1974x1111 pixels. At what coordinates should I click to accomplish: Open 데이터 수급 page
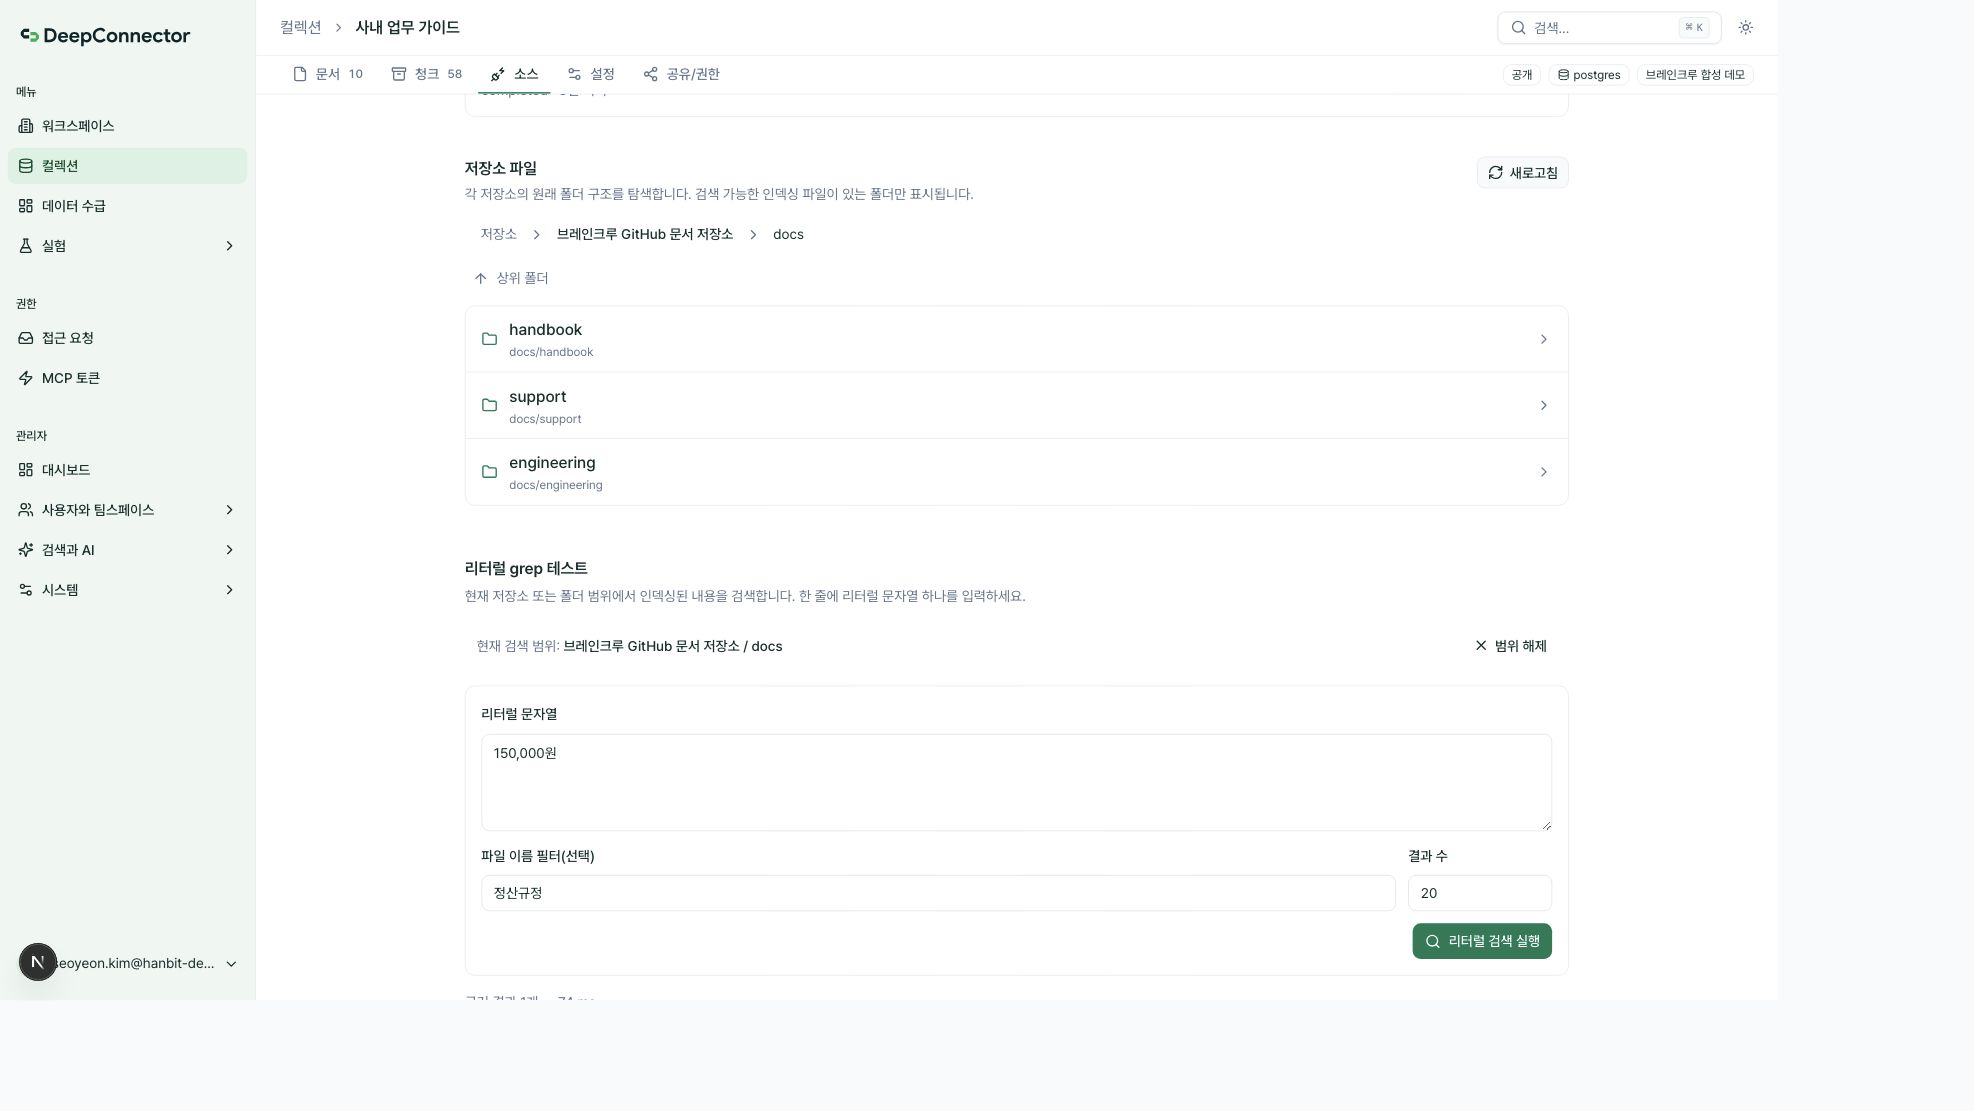tap(127, 206)
